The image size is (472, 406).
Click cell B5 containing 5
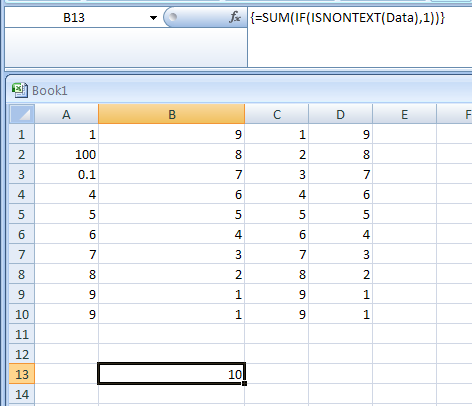coord(172,214)
